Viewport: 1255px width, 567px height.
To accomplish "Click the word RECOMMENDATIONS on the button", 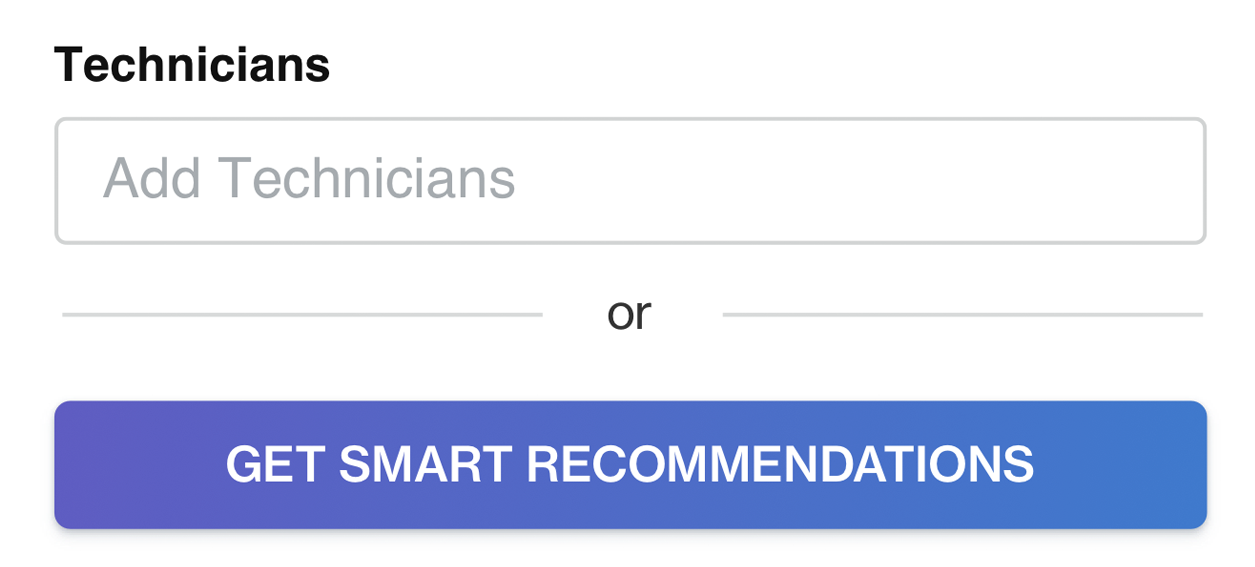I will tap(780, 465).
